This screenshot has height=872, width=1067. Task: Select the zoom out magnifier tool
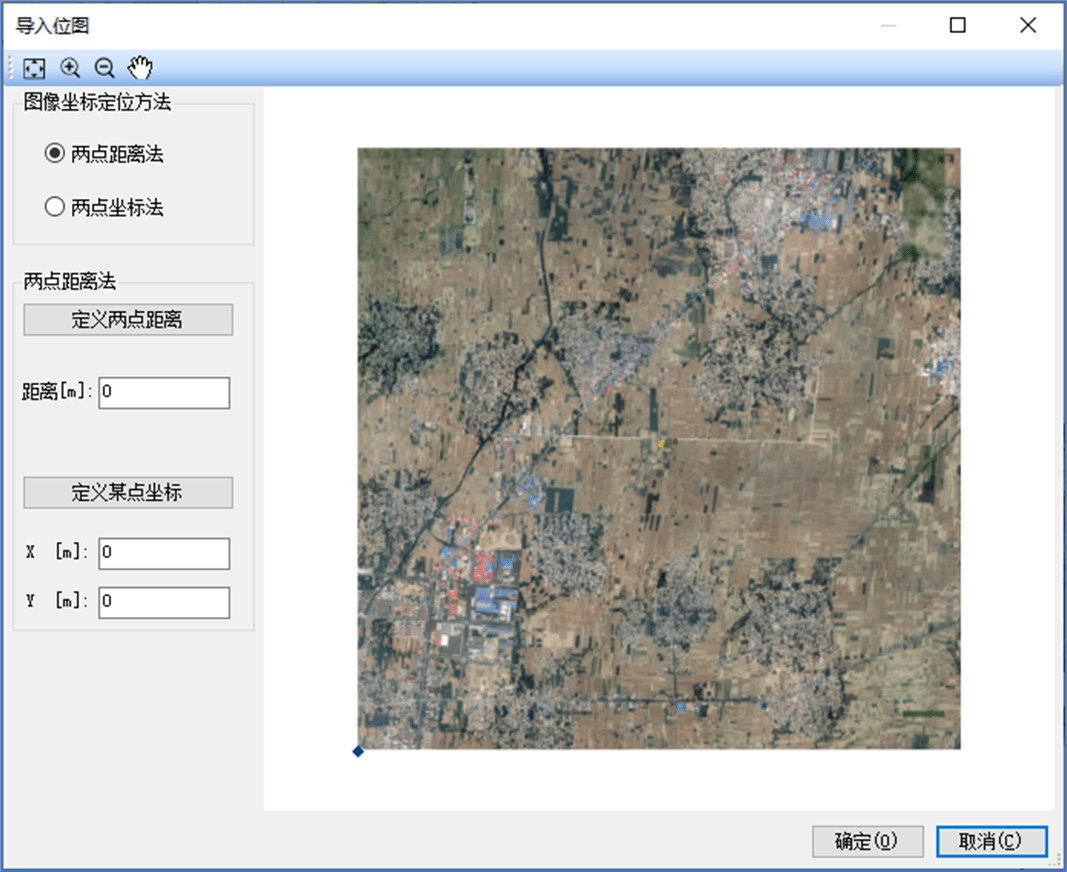[x=104, y=68]
